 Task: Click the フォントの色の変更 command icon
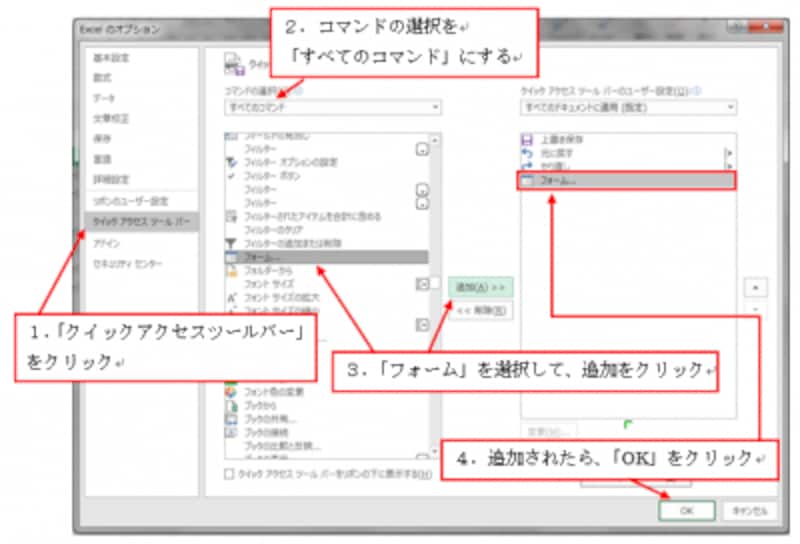click(x=231, y=392)
